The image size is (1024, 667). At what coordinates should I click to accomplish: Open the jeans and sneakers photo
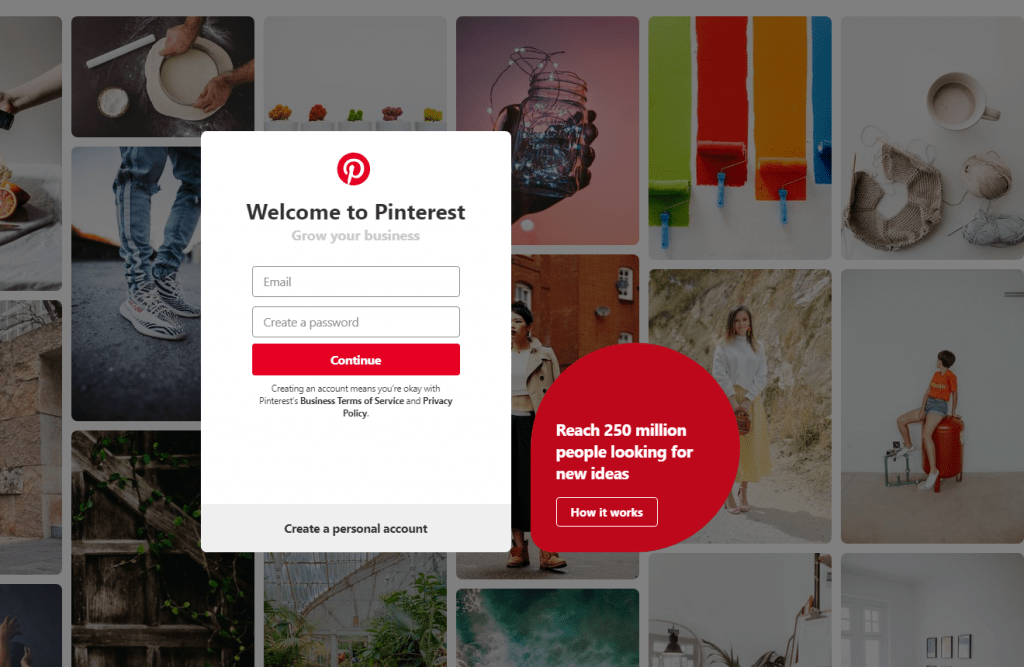coord(136,284)
